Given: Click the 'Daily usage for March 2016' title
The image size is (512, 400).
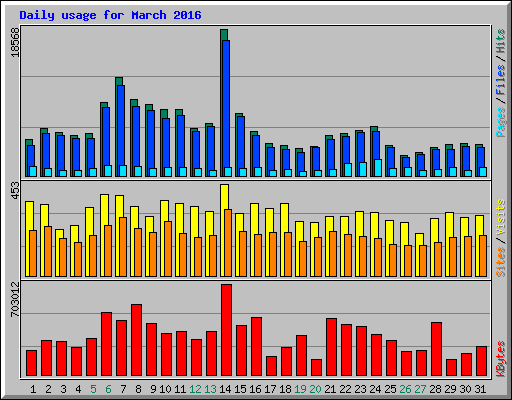Looking at the screenshot, I should pyautogui.click(x=110, y=15).
